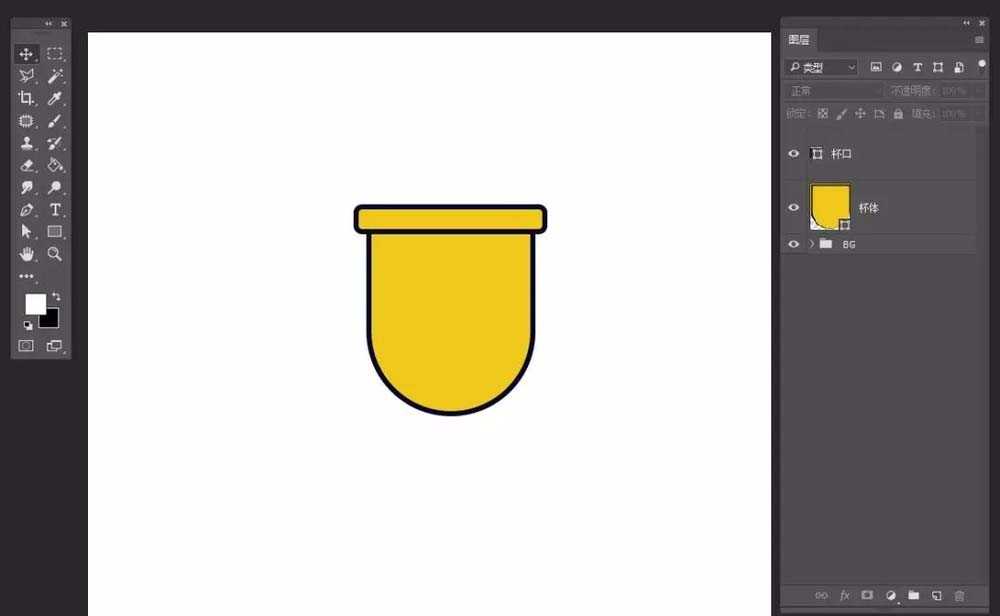The image size is (1000, 616).
Task: Click the delete layer trash button
Action: pos(959,596)
